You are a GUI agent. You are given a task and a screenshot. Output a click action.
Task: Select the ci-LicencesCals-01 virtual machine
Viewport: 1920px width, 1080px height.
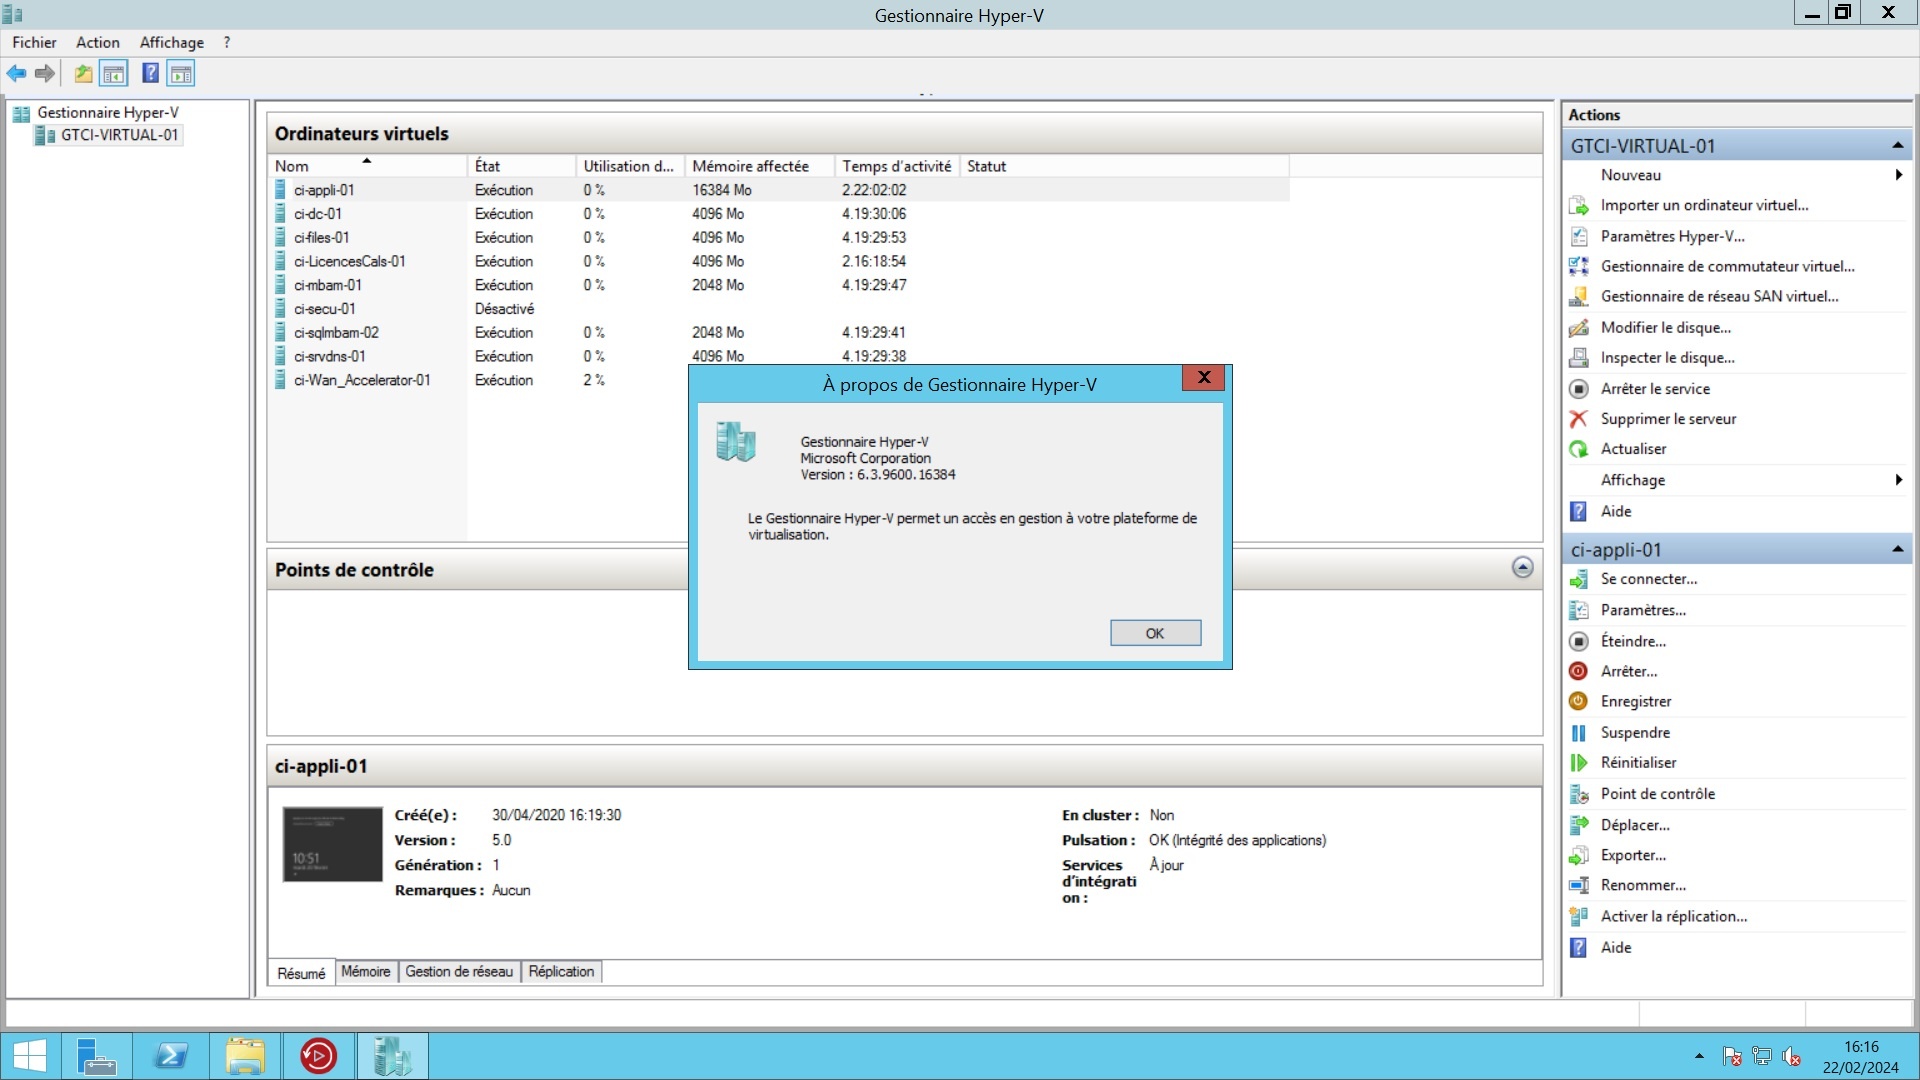tap(779, 262)
